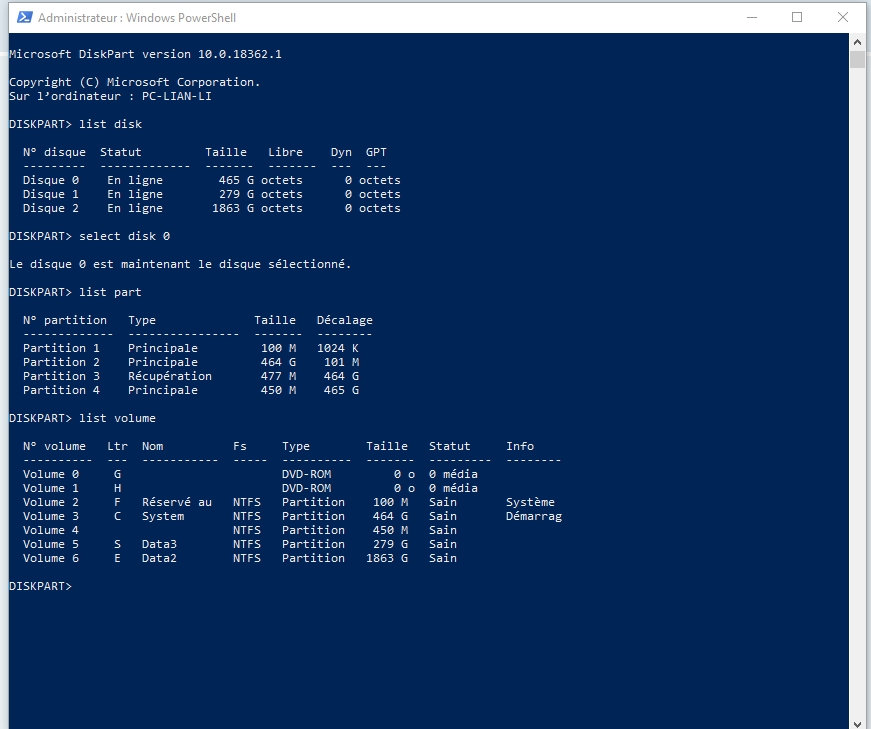Click the 'select disk 0' command text
The height and width of the screenshot is (729, 871).
click(x=124, y=236)
